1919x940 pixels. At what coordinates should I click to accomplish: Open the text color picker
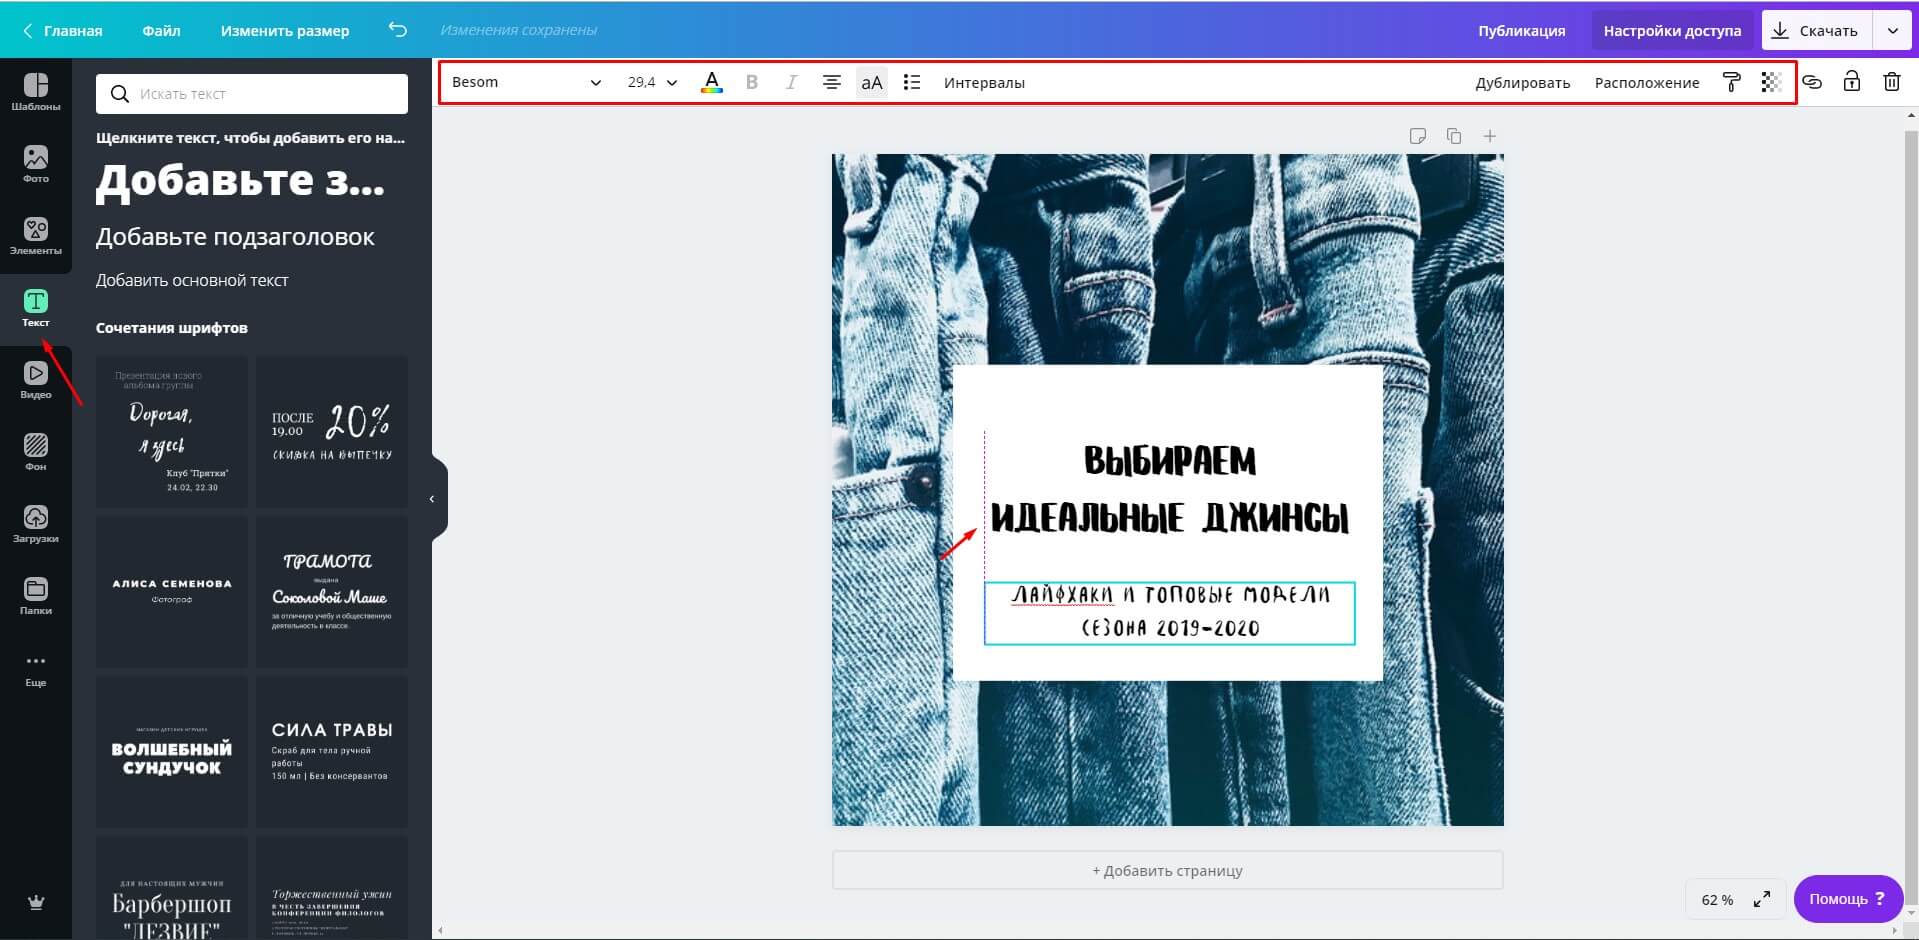click(x=711, y=82)
